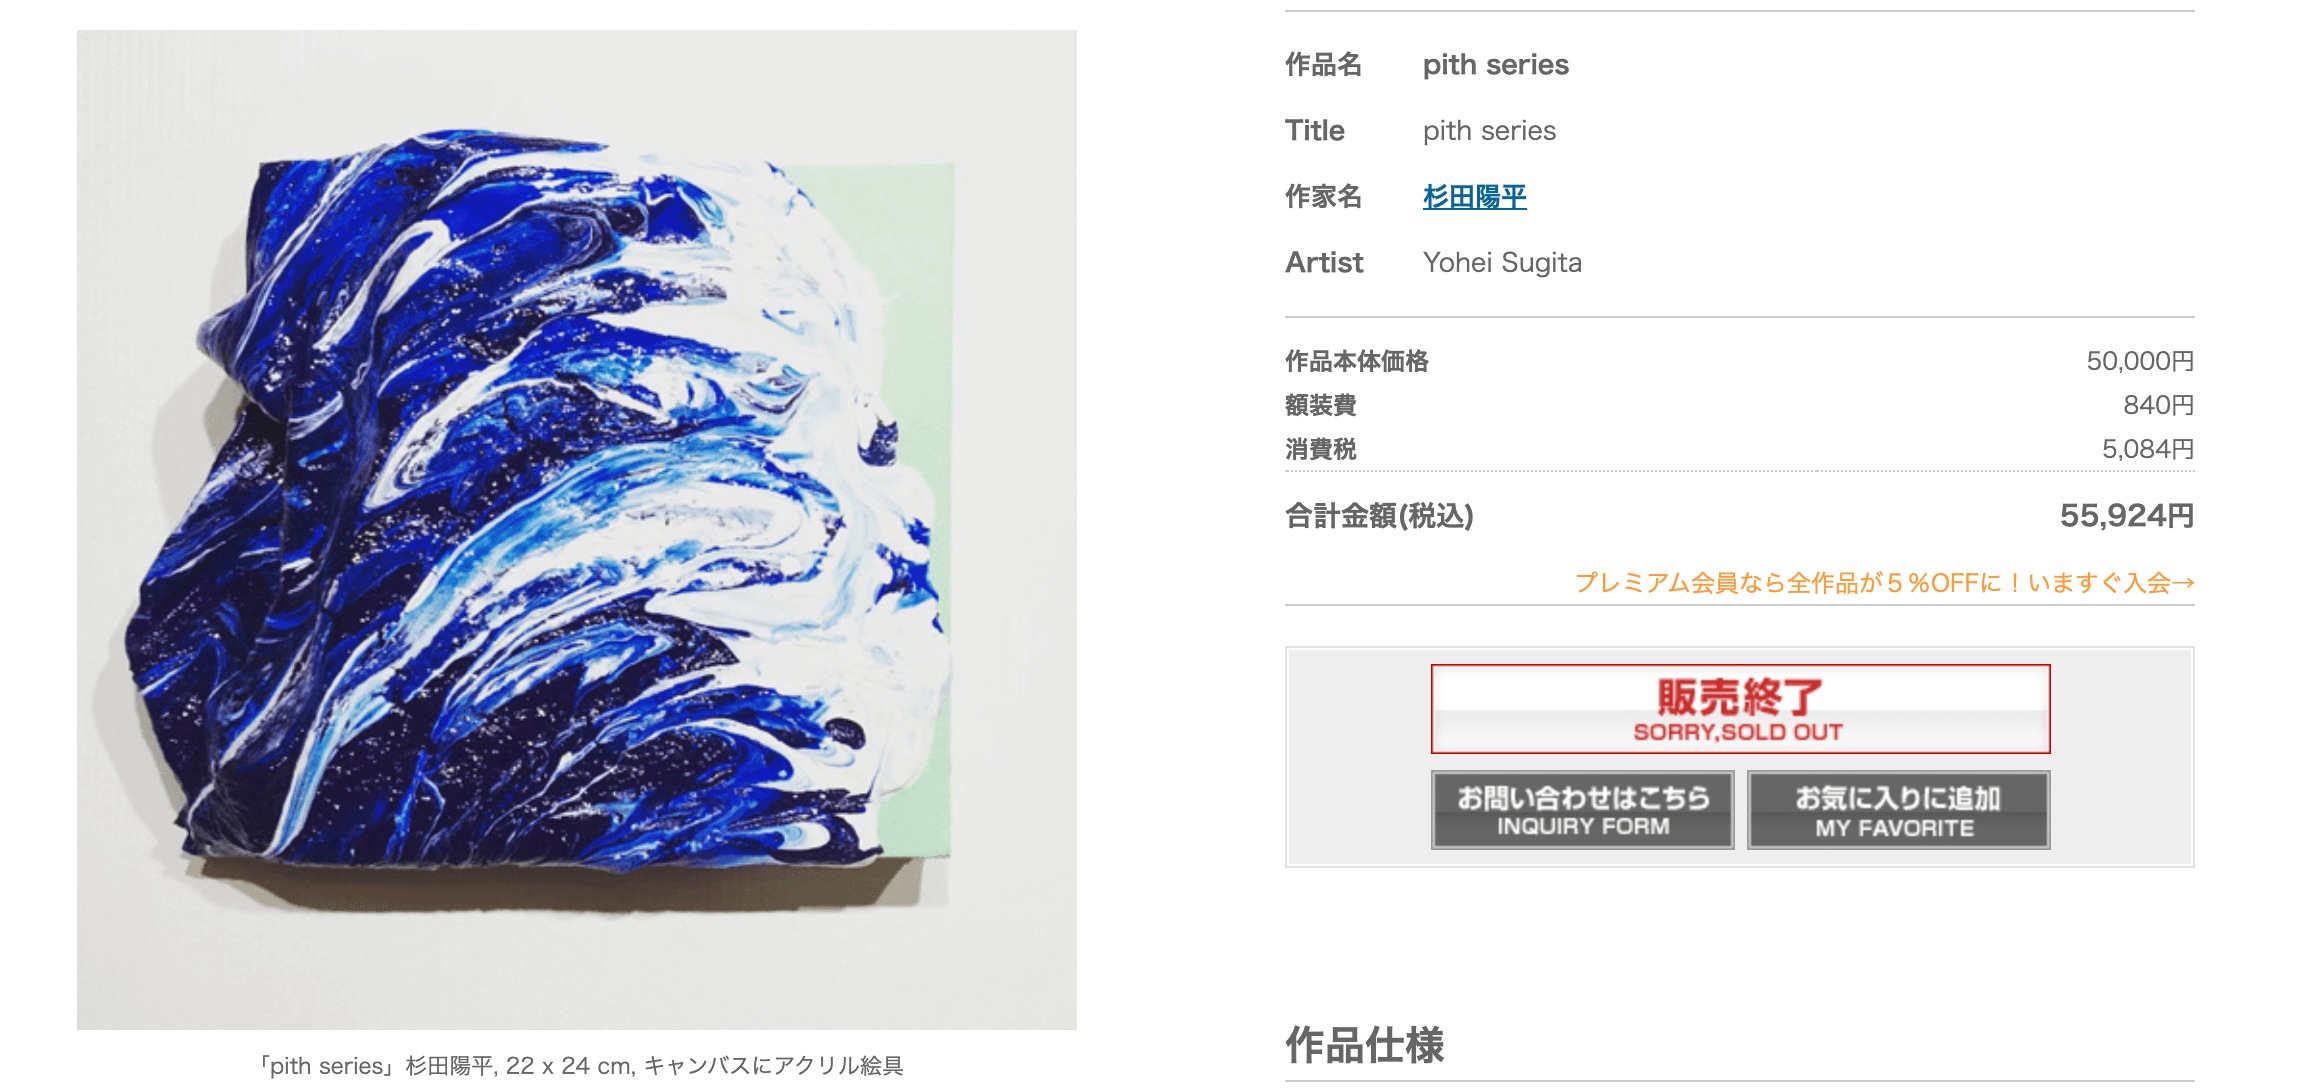
Task: Click the premium member 5%OFF join link
Action: 1884,582
